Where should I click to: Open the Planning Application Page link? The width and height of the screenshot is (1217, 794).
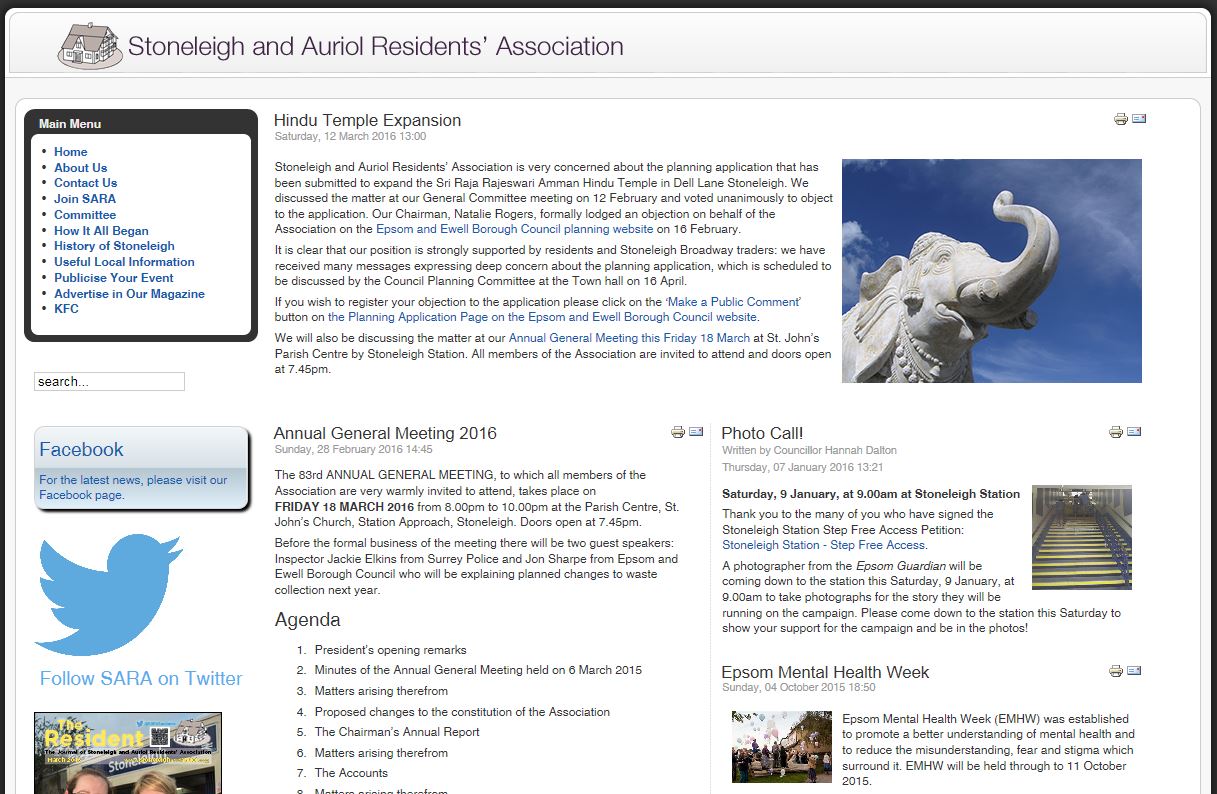coord(543,317)
